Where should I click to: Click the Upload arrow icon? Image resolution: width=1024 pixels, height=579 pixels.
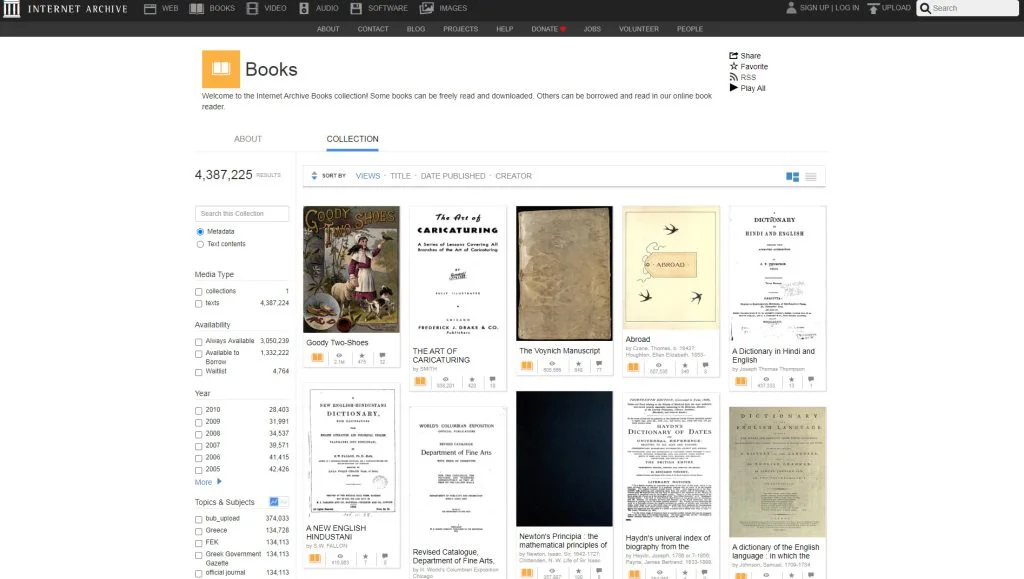pos(873,8)
